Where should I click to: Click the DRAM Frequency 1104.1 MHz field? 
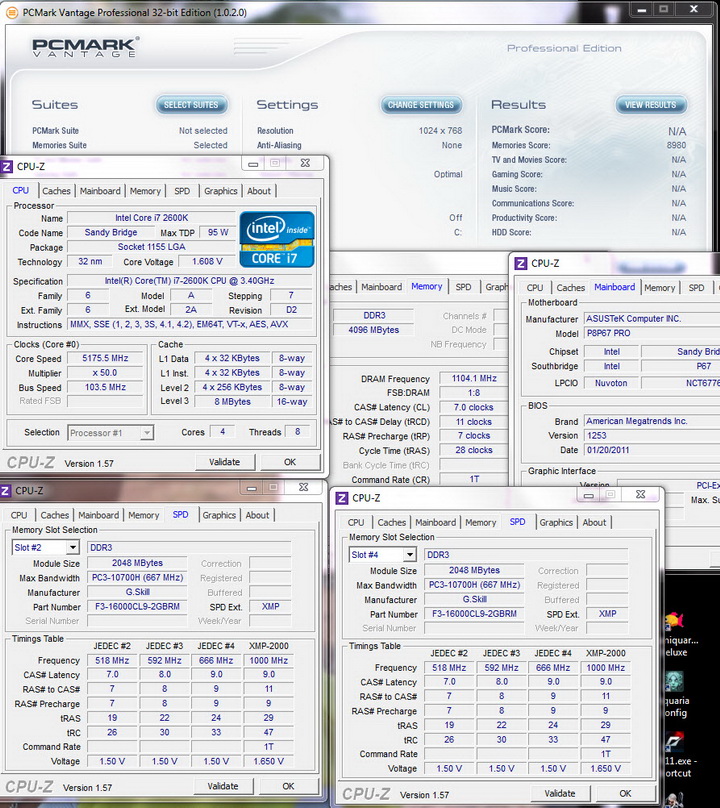(474, 378)
